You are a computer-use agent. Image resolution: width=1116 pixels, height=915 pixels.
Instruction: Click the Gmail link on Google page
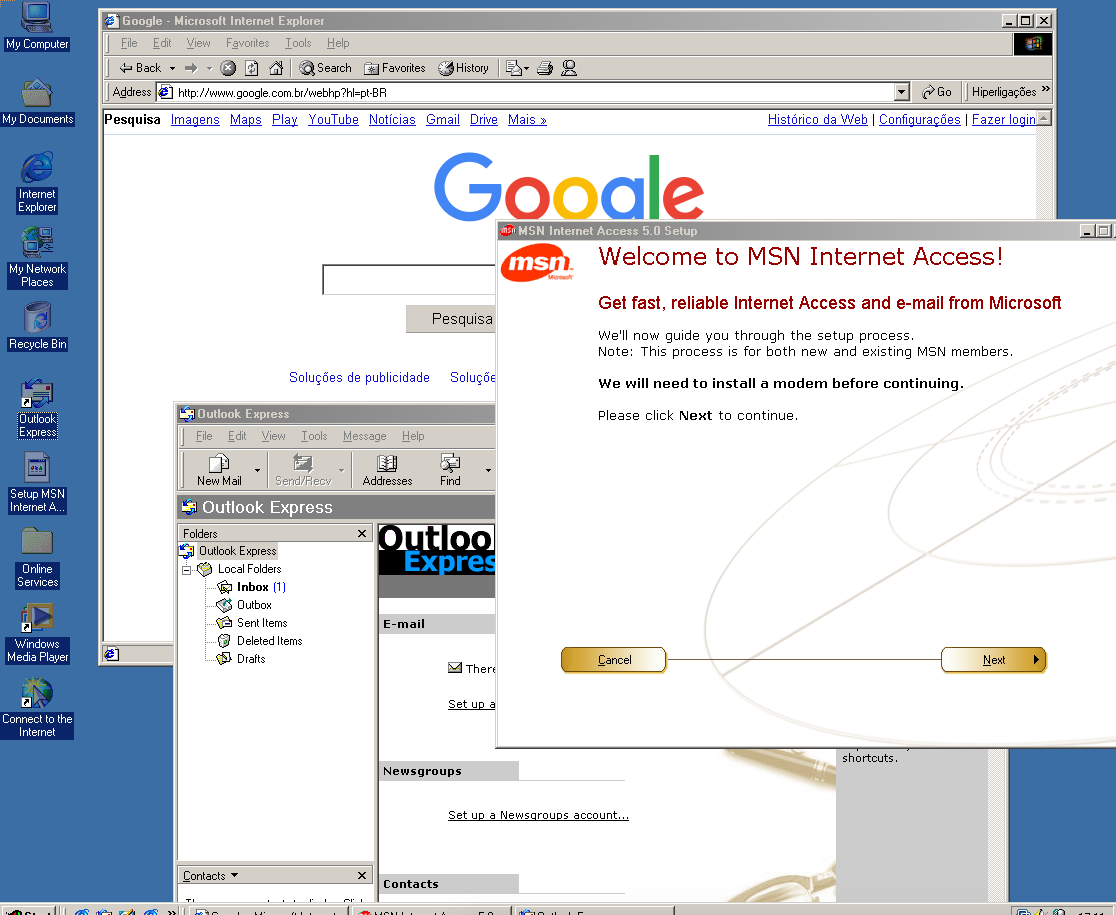[442, 119]
